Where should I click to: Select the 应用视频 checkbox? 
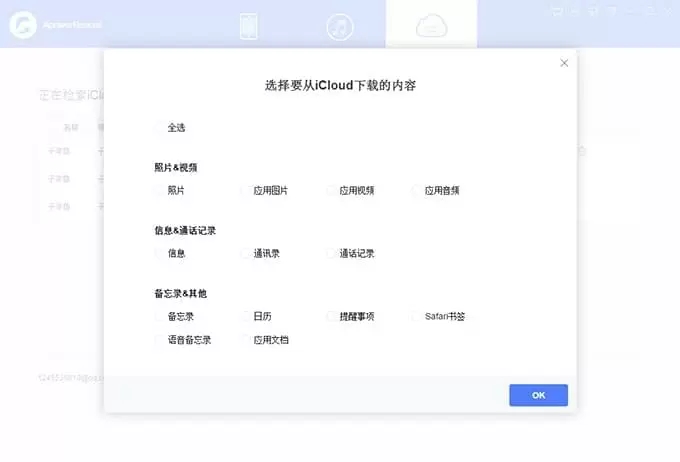click(332, 190)
